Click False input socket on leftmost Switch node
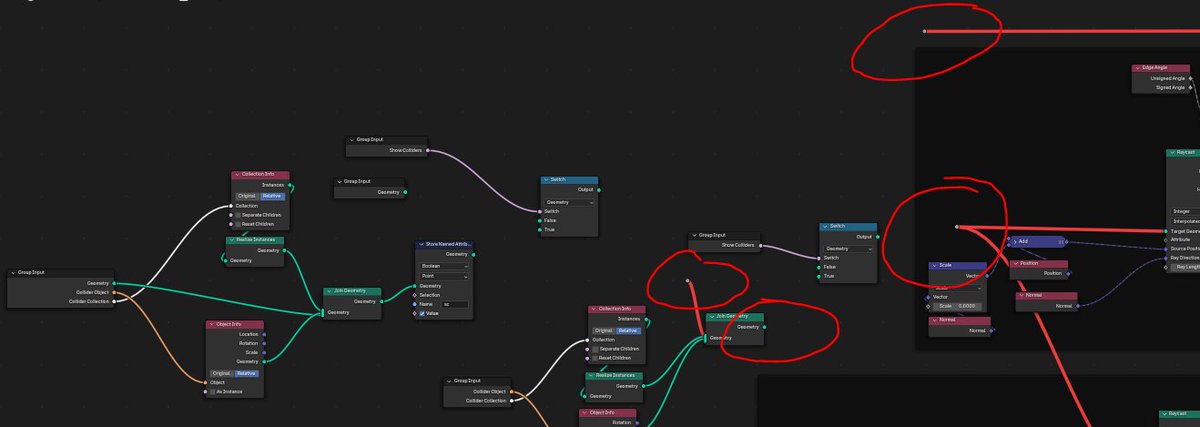The image size is (1200, 427). pyautogui.click(x=540, y=220)
